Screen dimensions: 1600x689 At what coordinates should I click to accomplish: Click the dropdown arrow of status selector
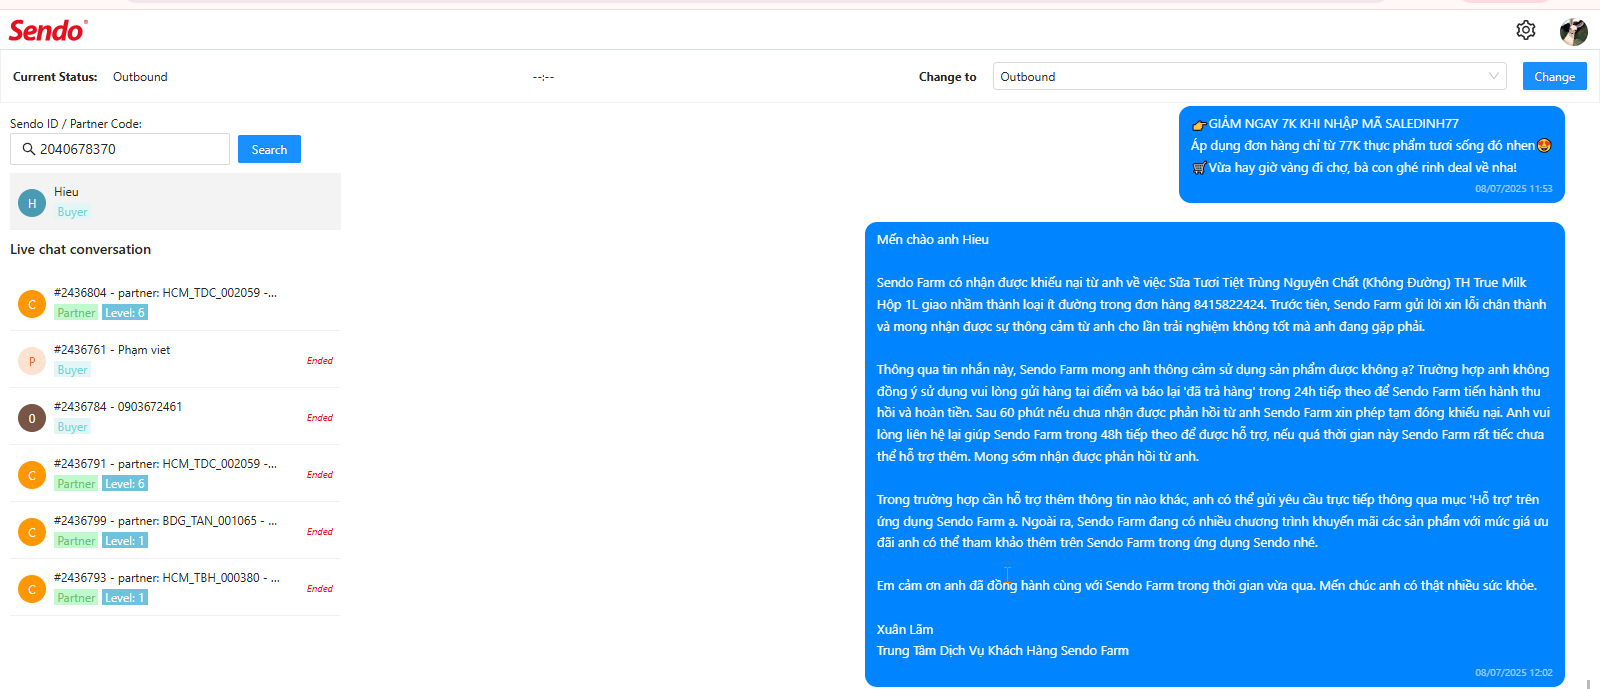pyautogui.click(x=1494, y=76)
